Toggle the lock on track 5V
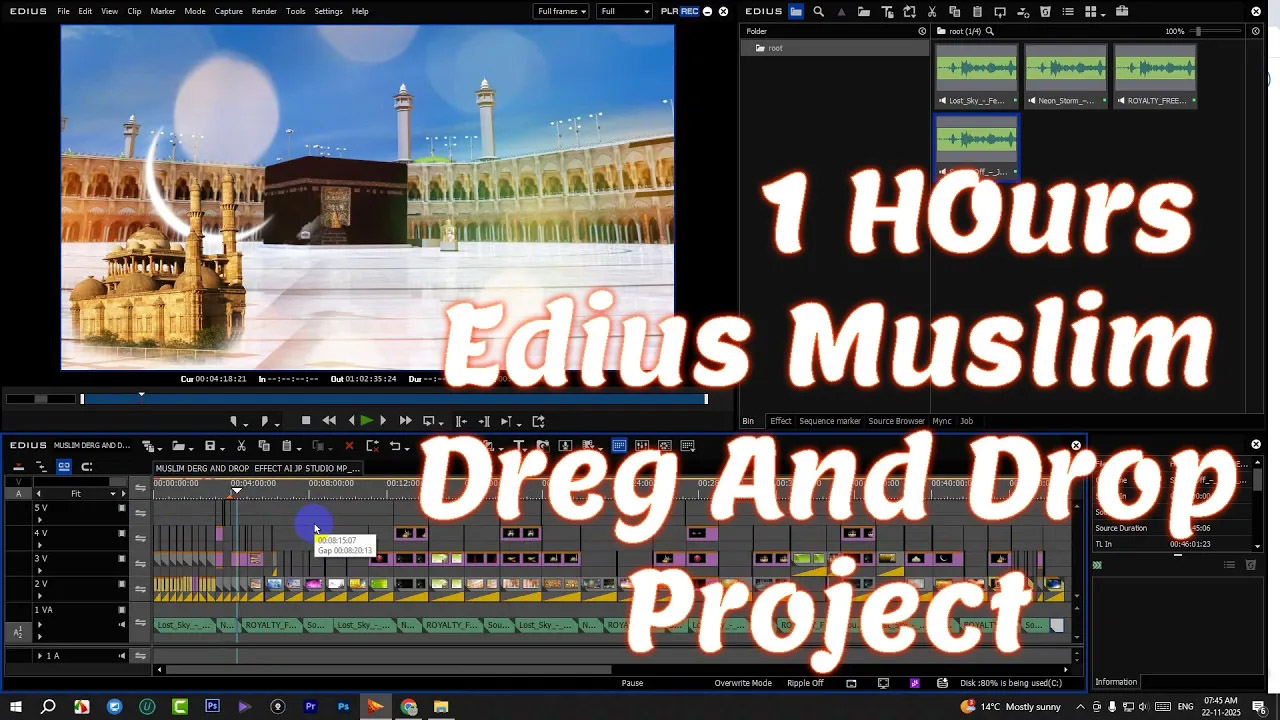 click(x=121, y=508)
